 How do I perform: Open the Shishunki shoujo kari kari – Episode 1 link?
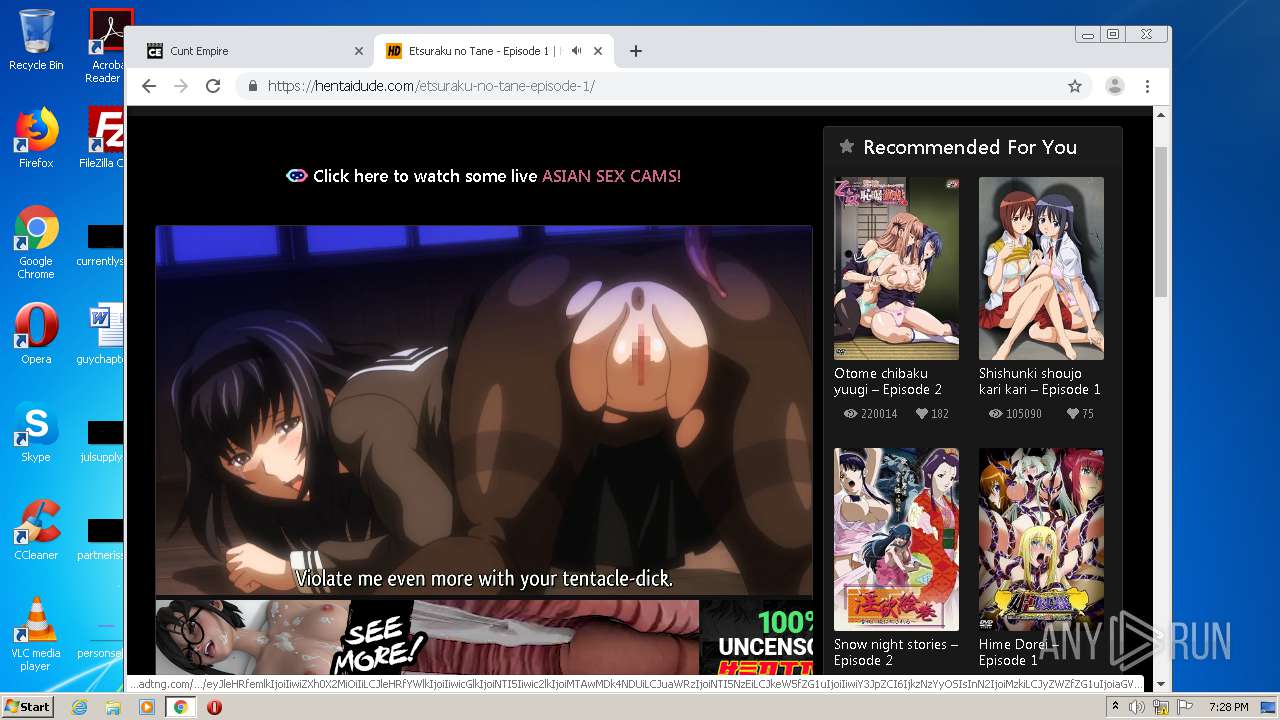pyautogui.click(x=1040, y=381)
